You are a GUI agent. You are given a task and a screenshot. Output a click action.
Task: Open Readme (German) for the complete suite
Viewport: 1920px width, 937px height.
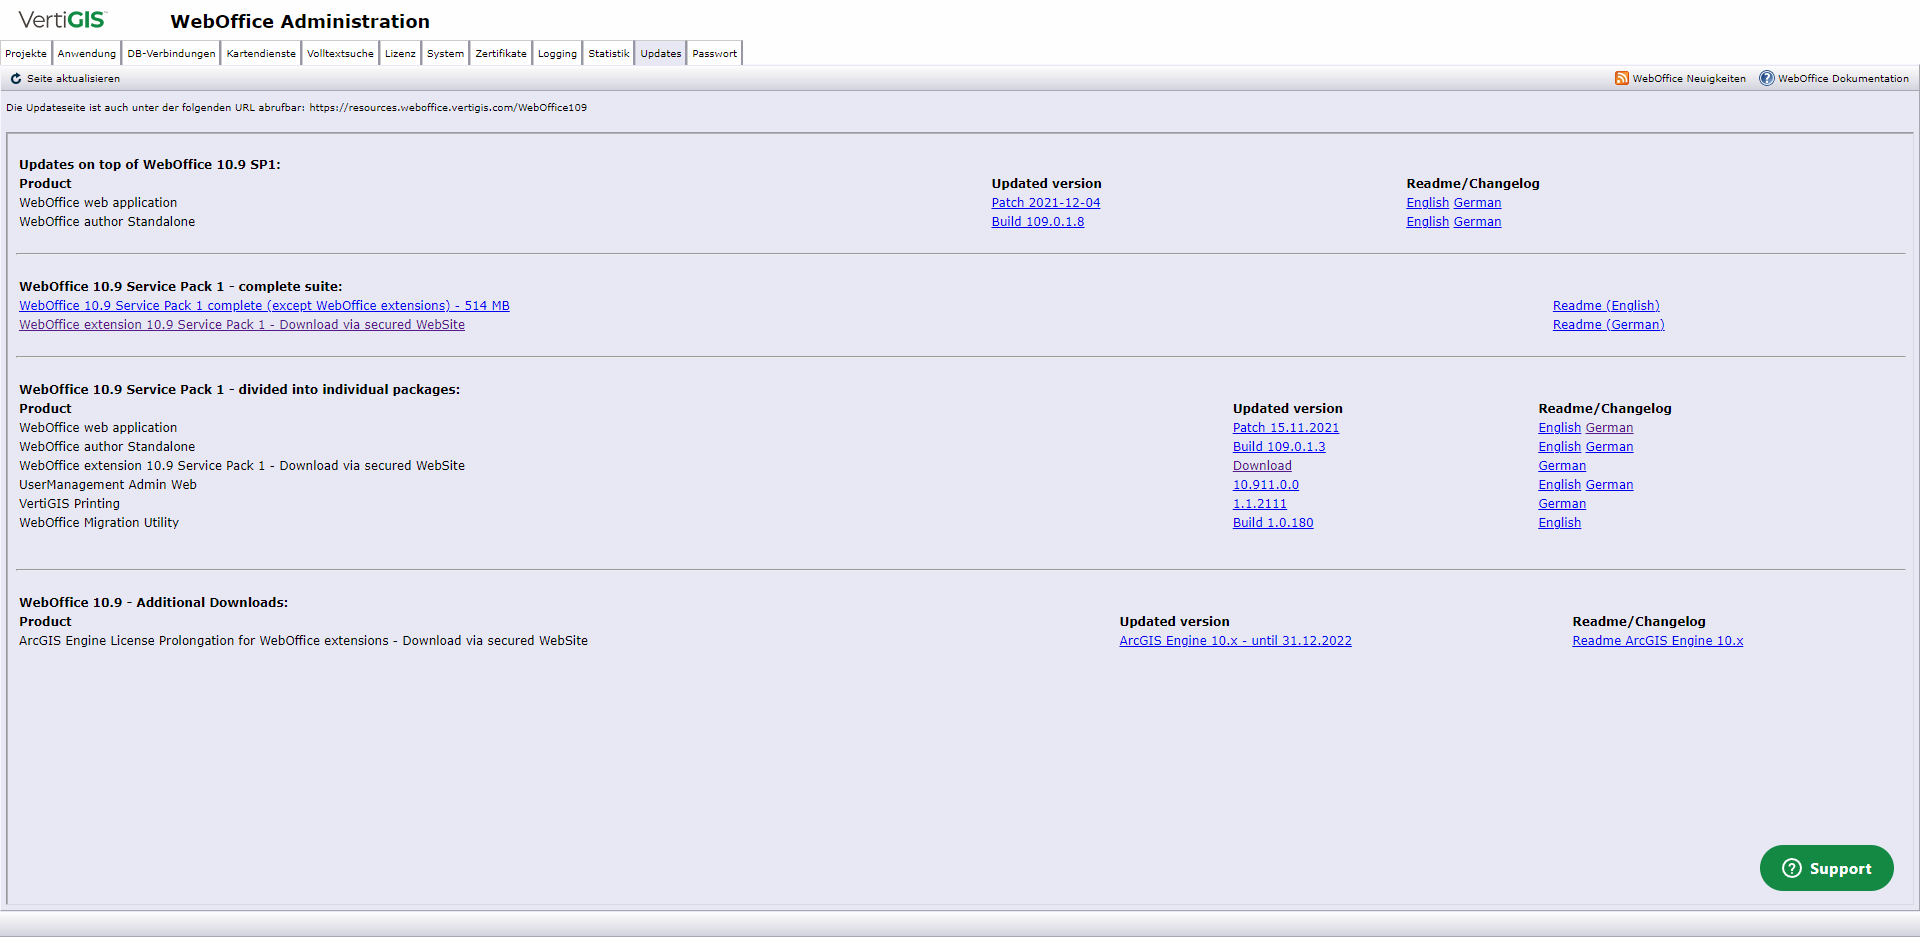click(x=1608, y=324)
